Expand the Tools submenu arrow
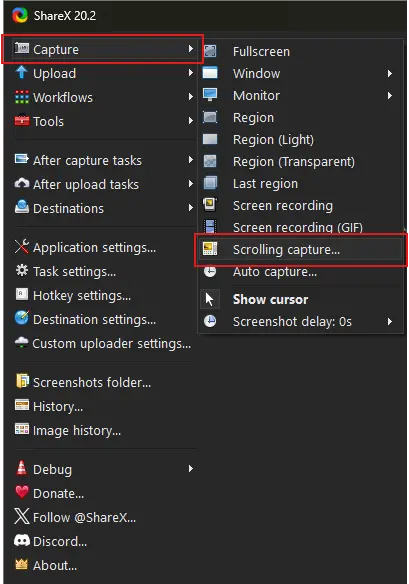Screen dimensions: 409x584 point(191,121)
